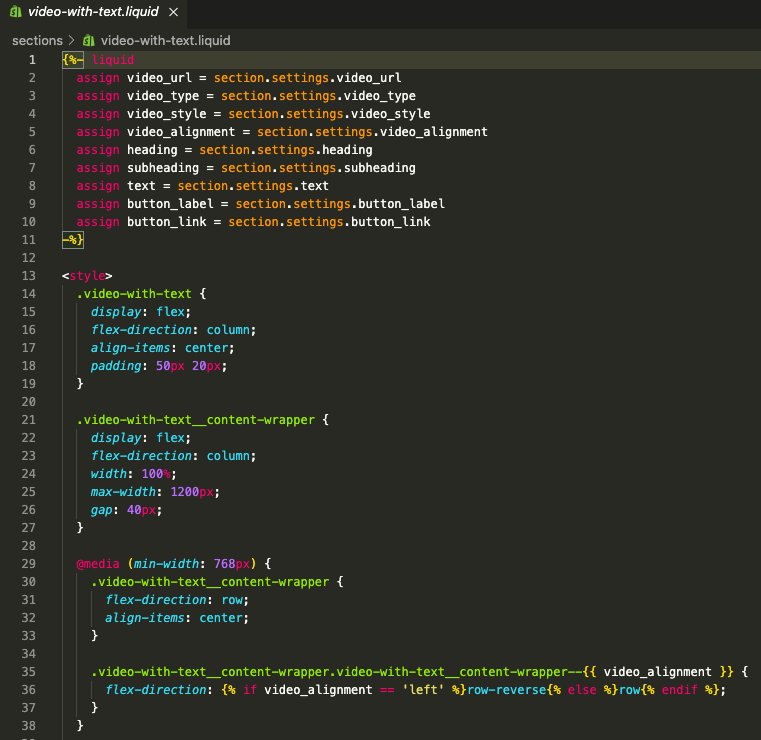Close the video-with-text.liquid tab
The height and width of the screenshot is (740, 761).
(x=173, y=12)
